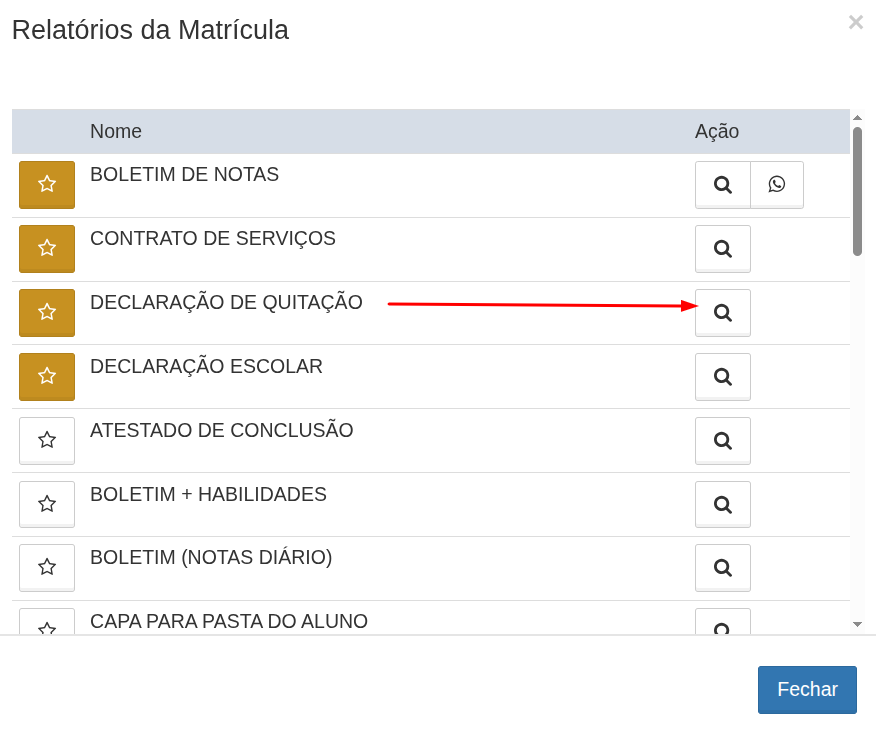Click the Fechar button
The image size is (876, 734).
pos(807,690)
